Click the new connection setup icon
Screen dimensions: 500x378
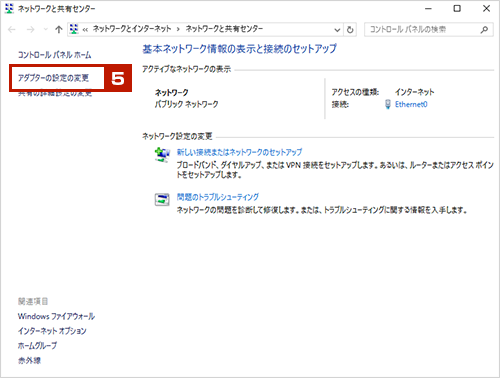[x=162, y=155]
